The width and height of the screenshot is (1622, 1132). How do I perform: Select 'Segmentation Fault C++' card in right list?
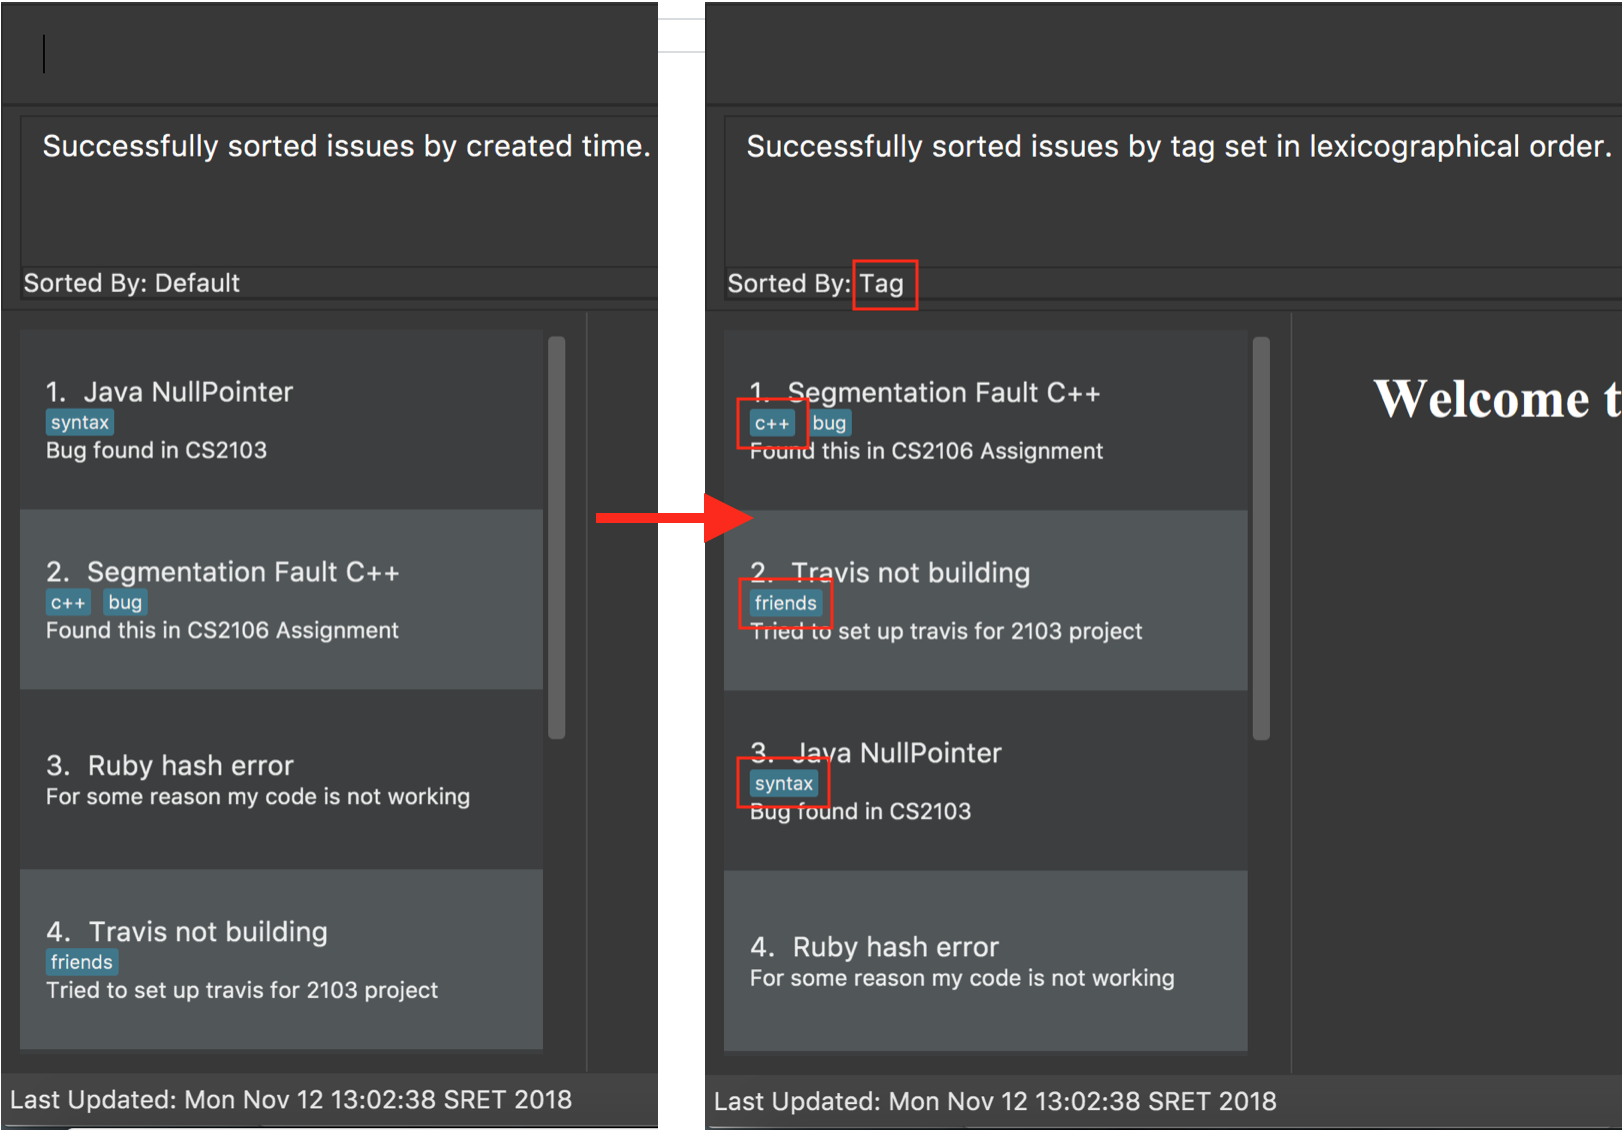click(986, 420)
